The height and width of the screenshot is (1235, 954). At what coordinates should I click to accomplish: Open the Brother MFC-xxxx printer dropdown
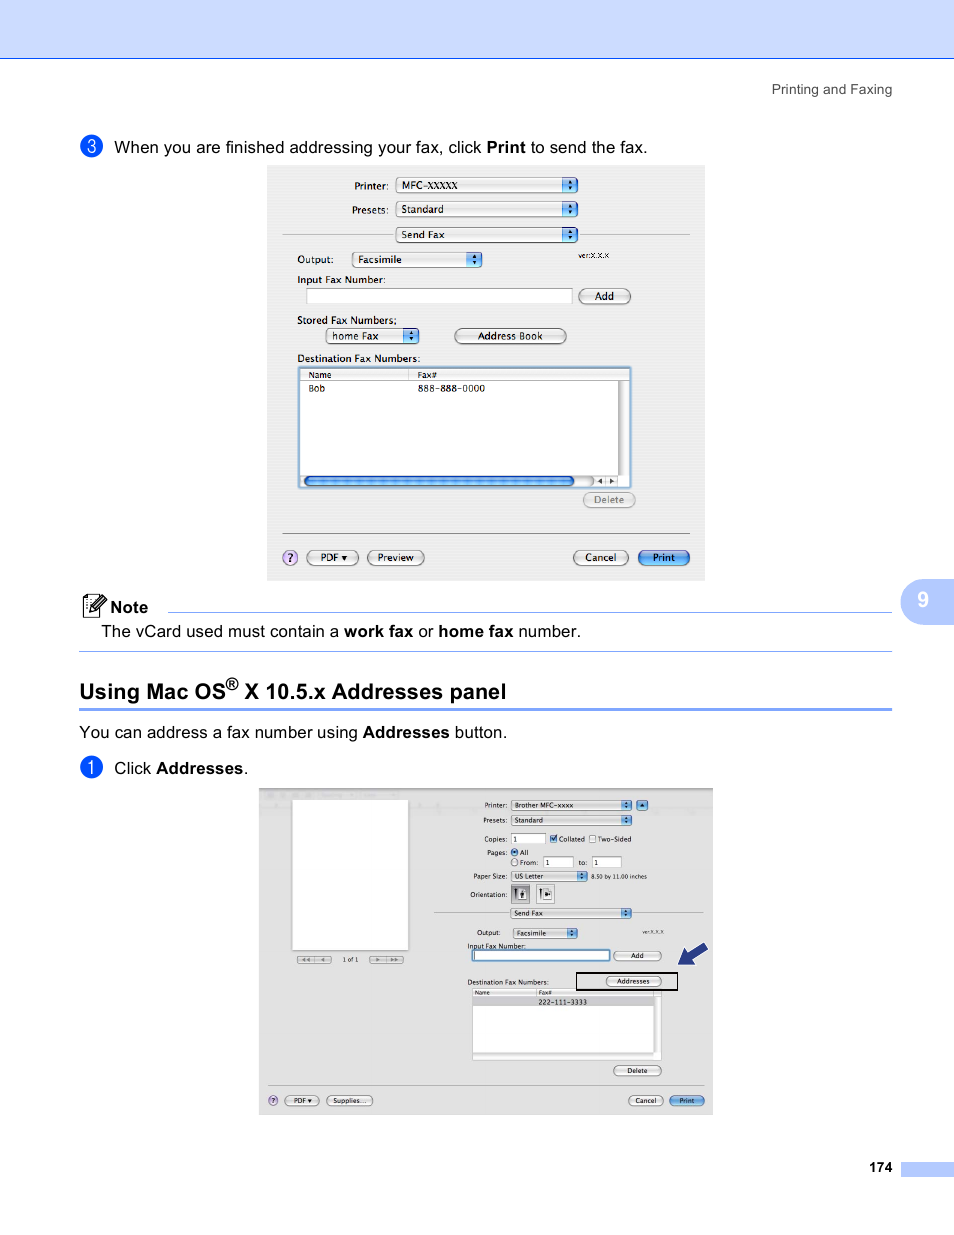coord(572,805)
